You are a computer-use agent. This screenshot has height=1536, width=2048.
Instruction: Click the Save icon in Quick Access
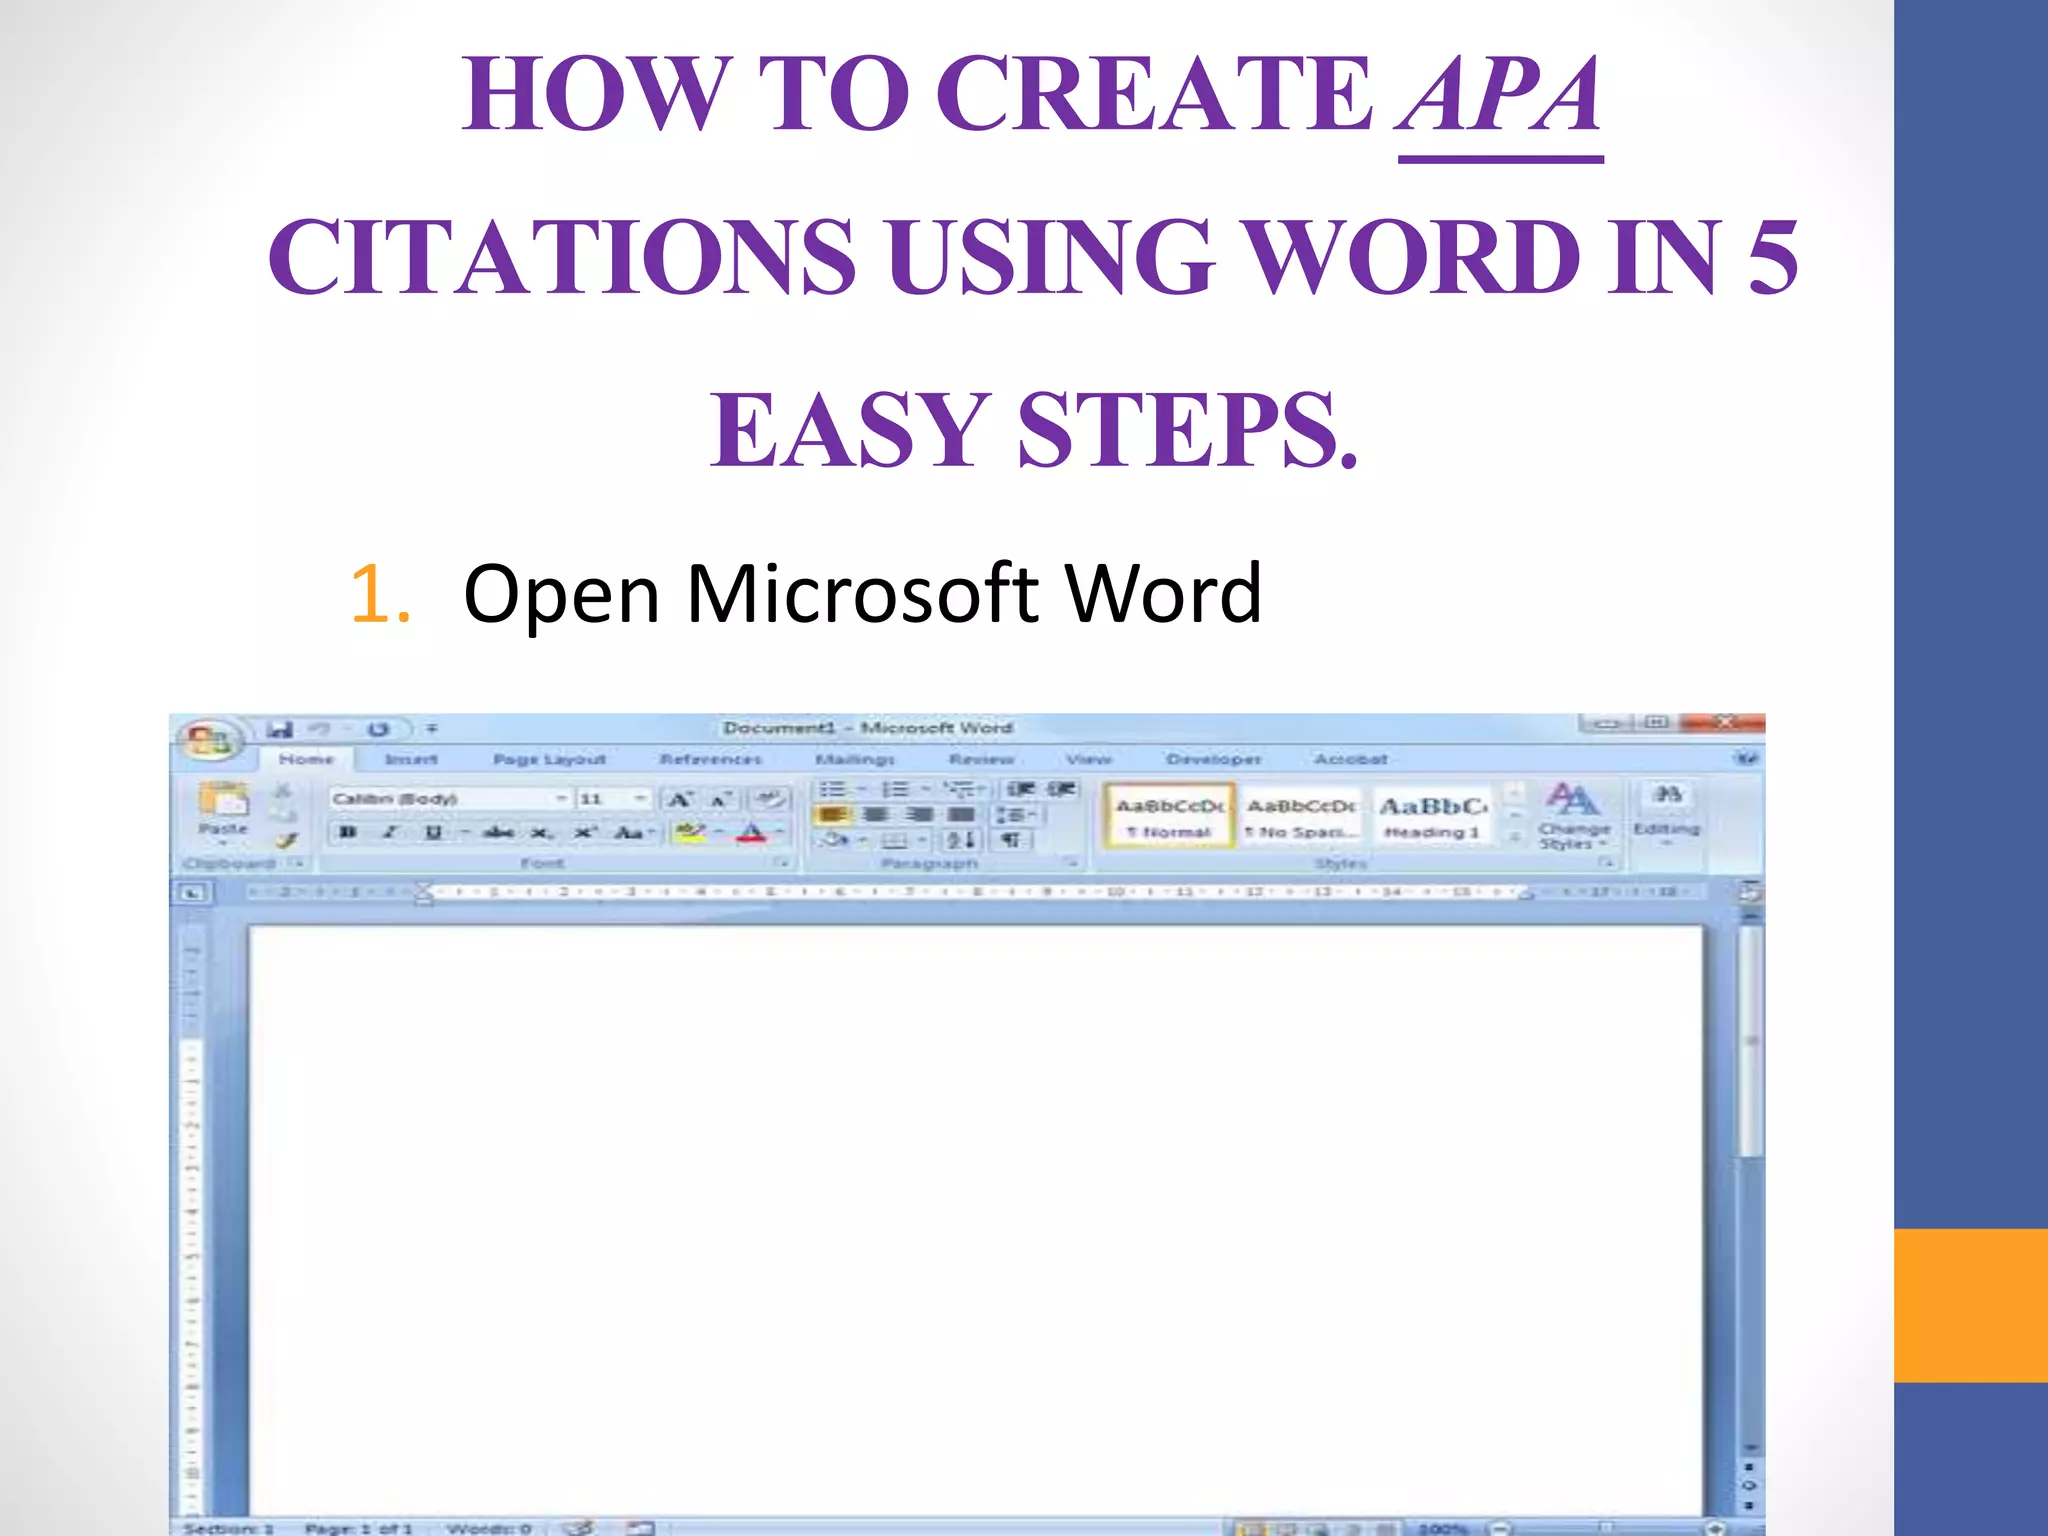(280, 729)
